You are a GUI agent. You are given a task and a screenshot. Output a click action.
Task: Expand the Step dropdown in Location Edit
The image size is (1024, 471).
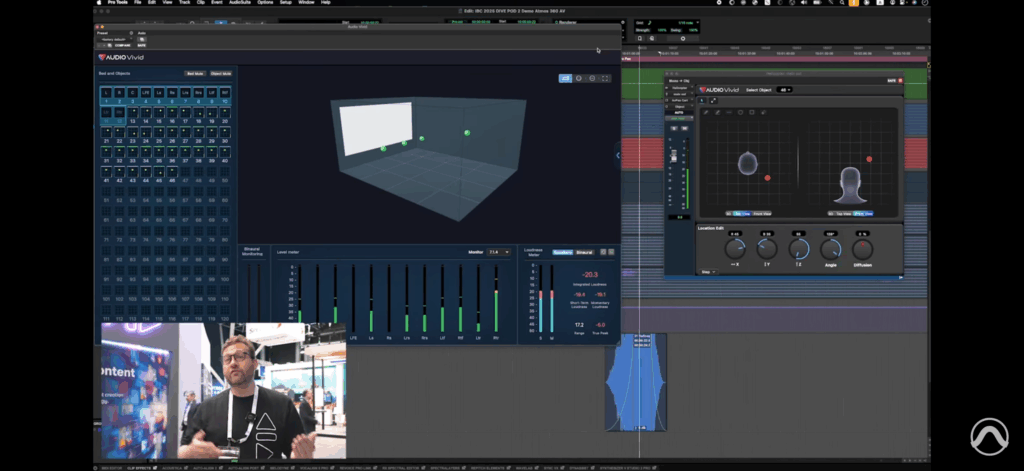coord(707,271)
